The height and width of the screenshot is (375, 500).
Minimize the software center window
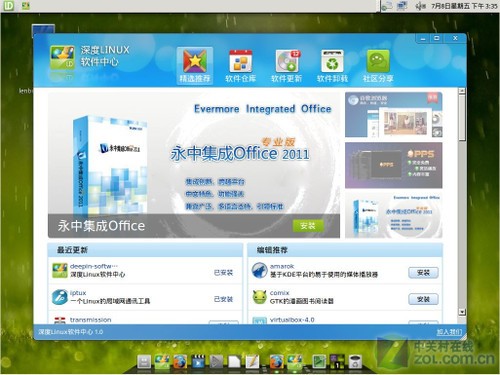pyautogui.click(x=423, y=38)
